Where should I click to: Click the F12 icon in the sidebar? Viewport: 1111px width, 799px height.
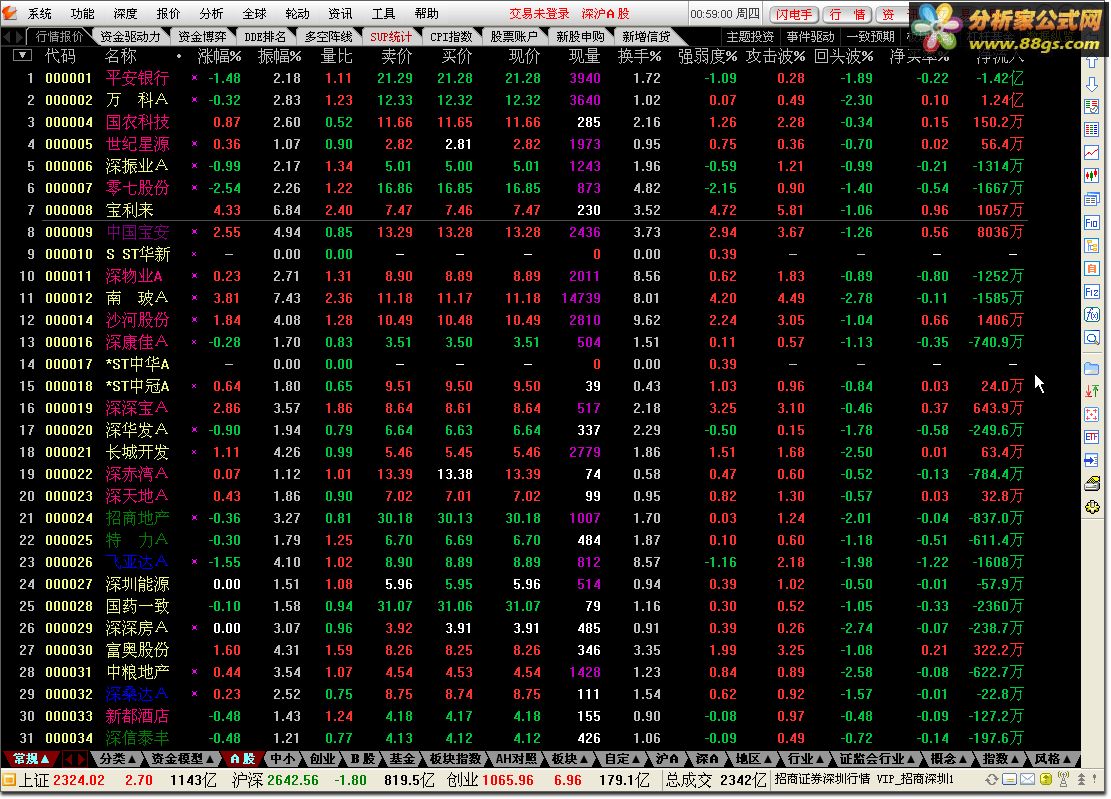(1092, 292)
